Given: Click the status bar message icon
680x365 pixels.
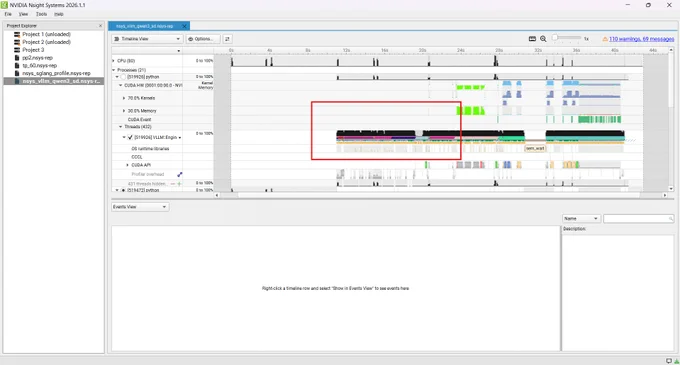Looking at the screenshot, I should [669, 361].
